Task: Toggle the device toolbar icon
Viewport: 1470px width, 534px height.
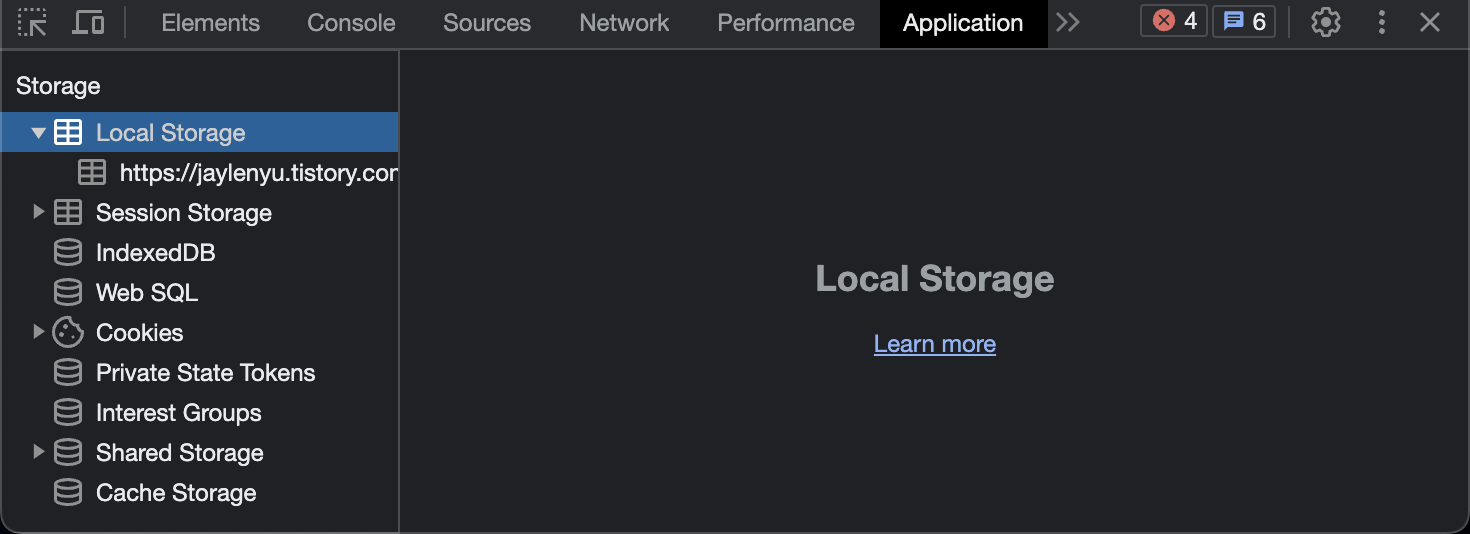Action: click(x=88, y=22)
